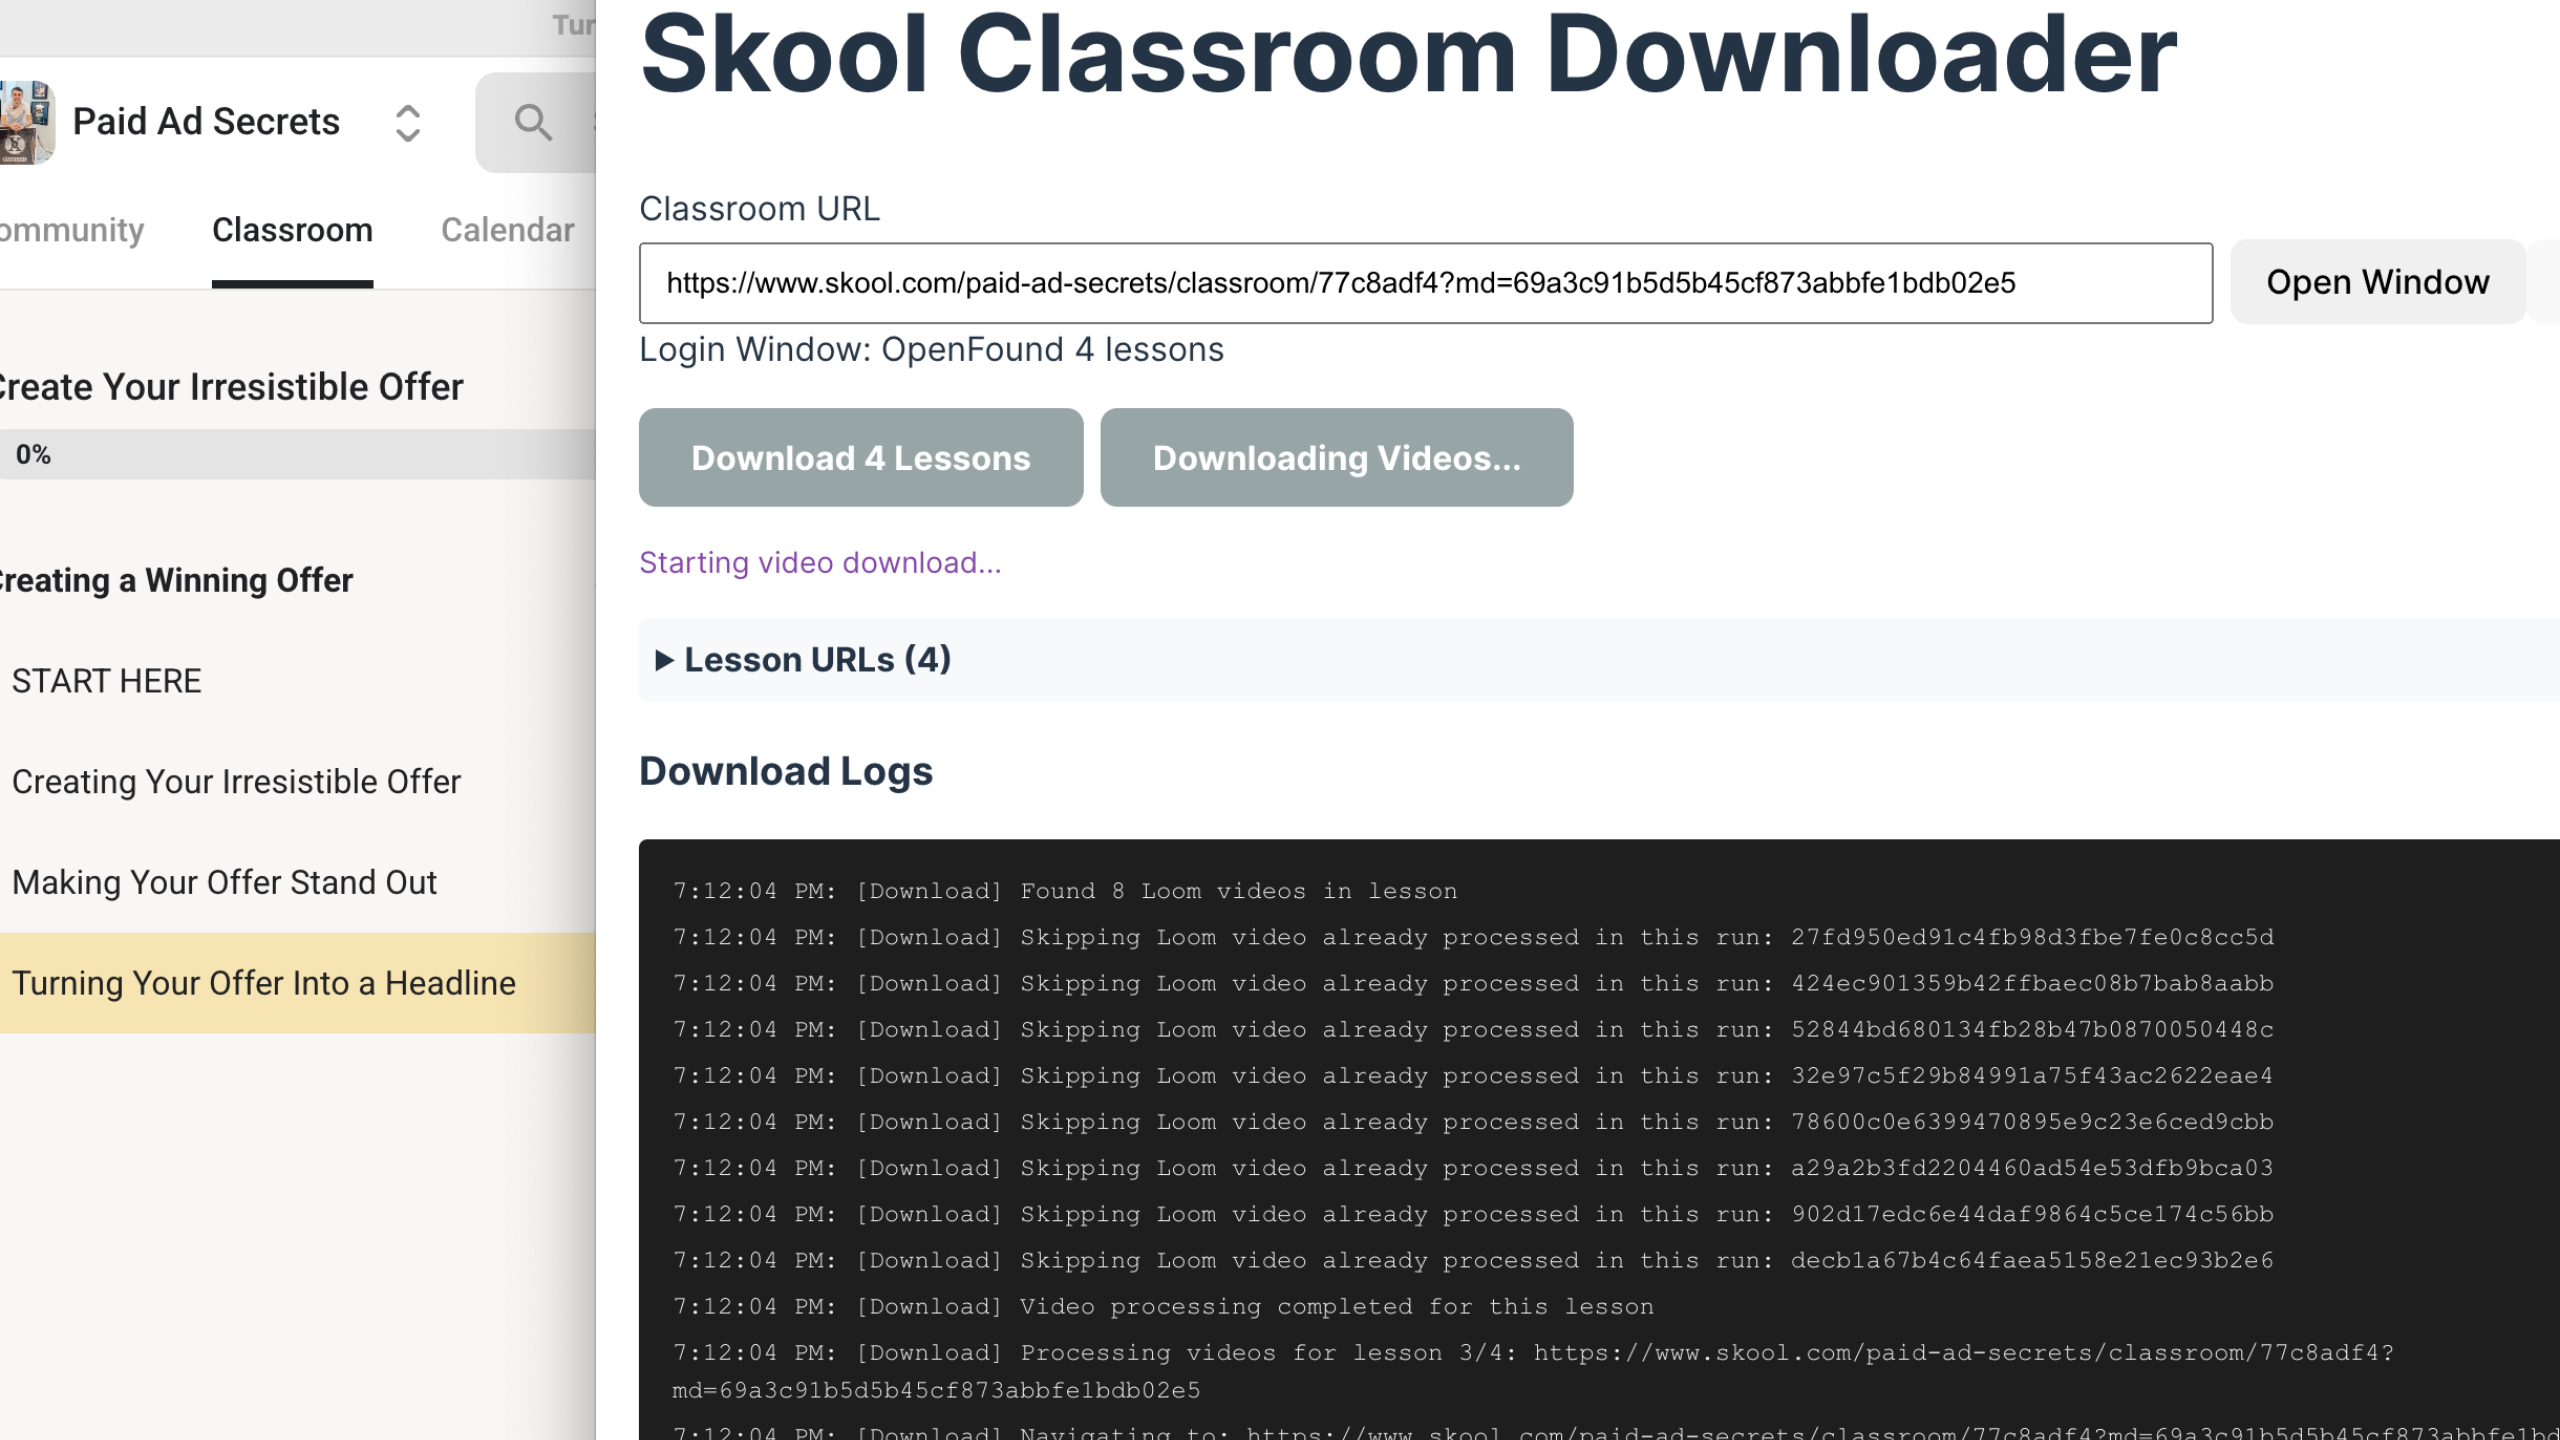Screen dimensions: 2560x1440
Task: Click the Classroom URL label
Action: click(760, 209)
